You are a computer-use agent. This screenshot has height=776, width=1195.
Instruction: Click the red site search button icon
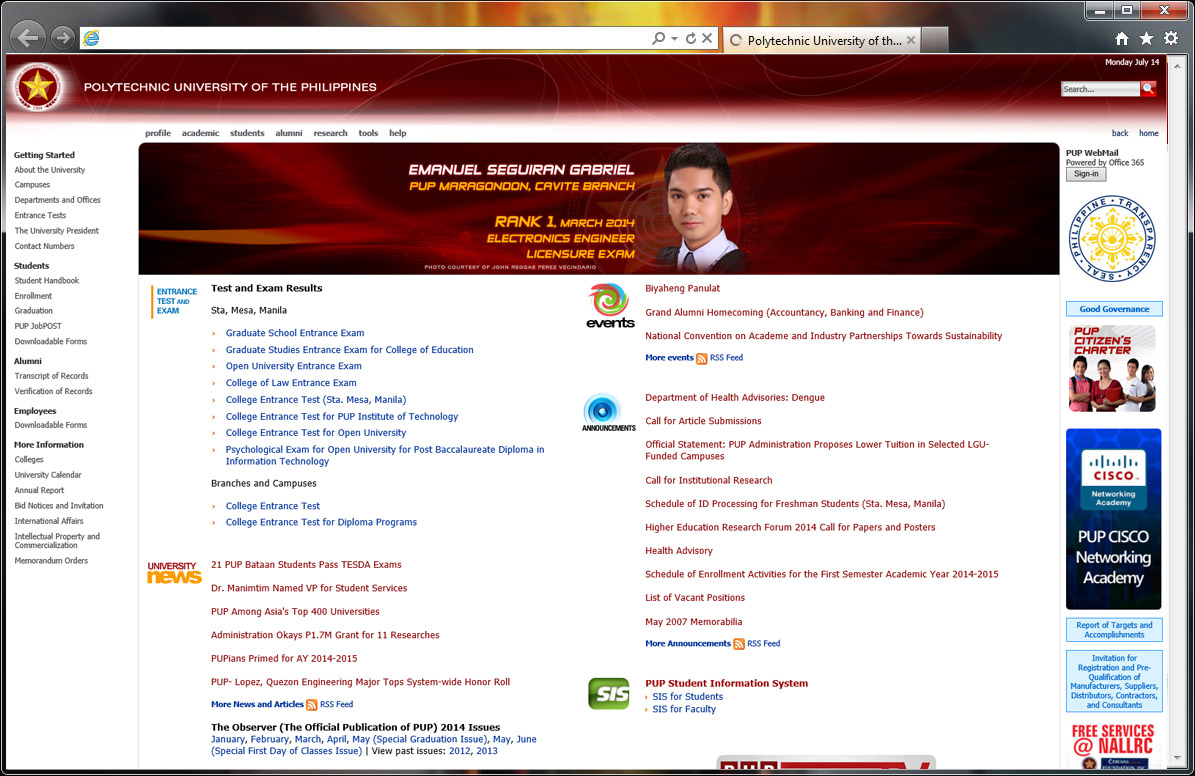pos(1148,89)
